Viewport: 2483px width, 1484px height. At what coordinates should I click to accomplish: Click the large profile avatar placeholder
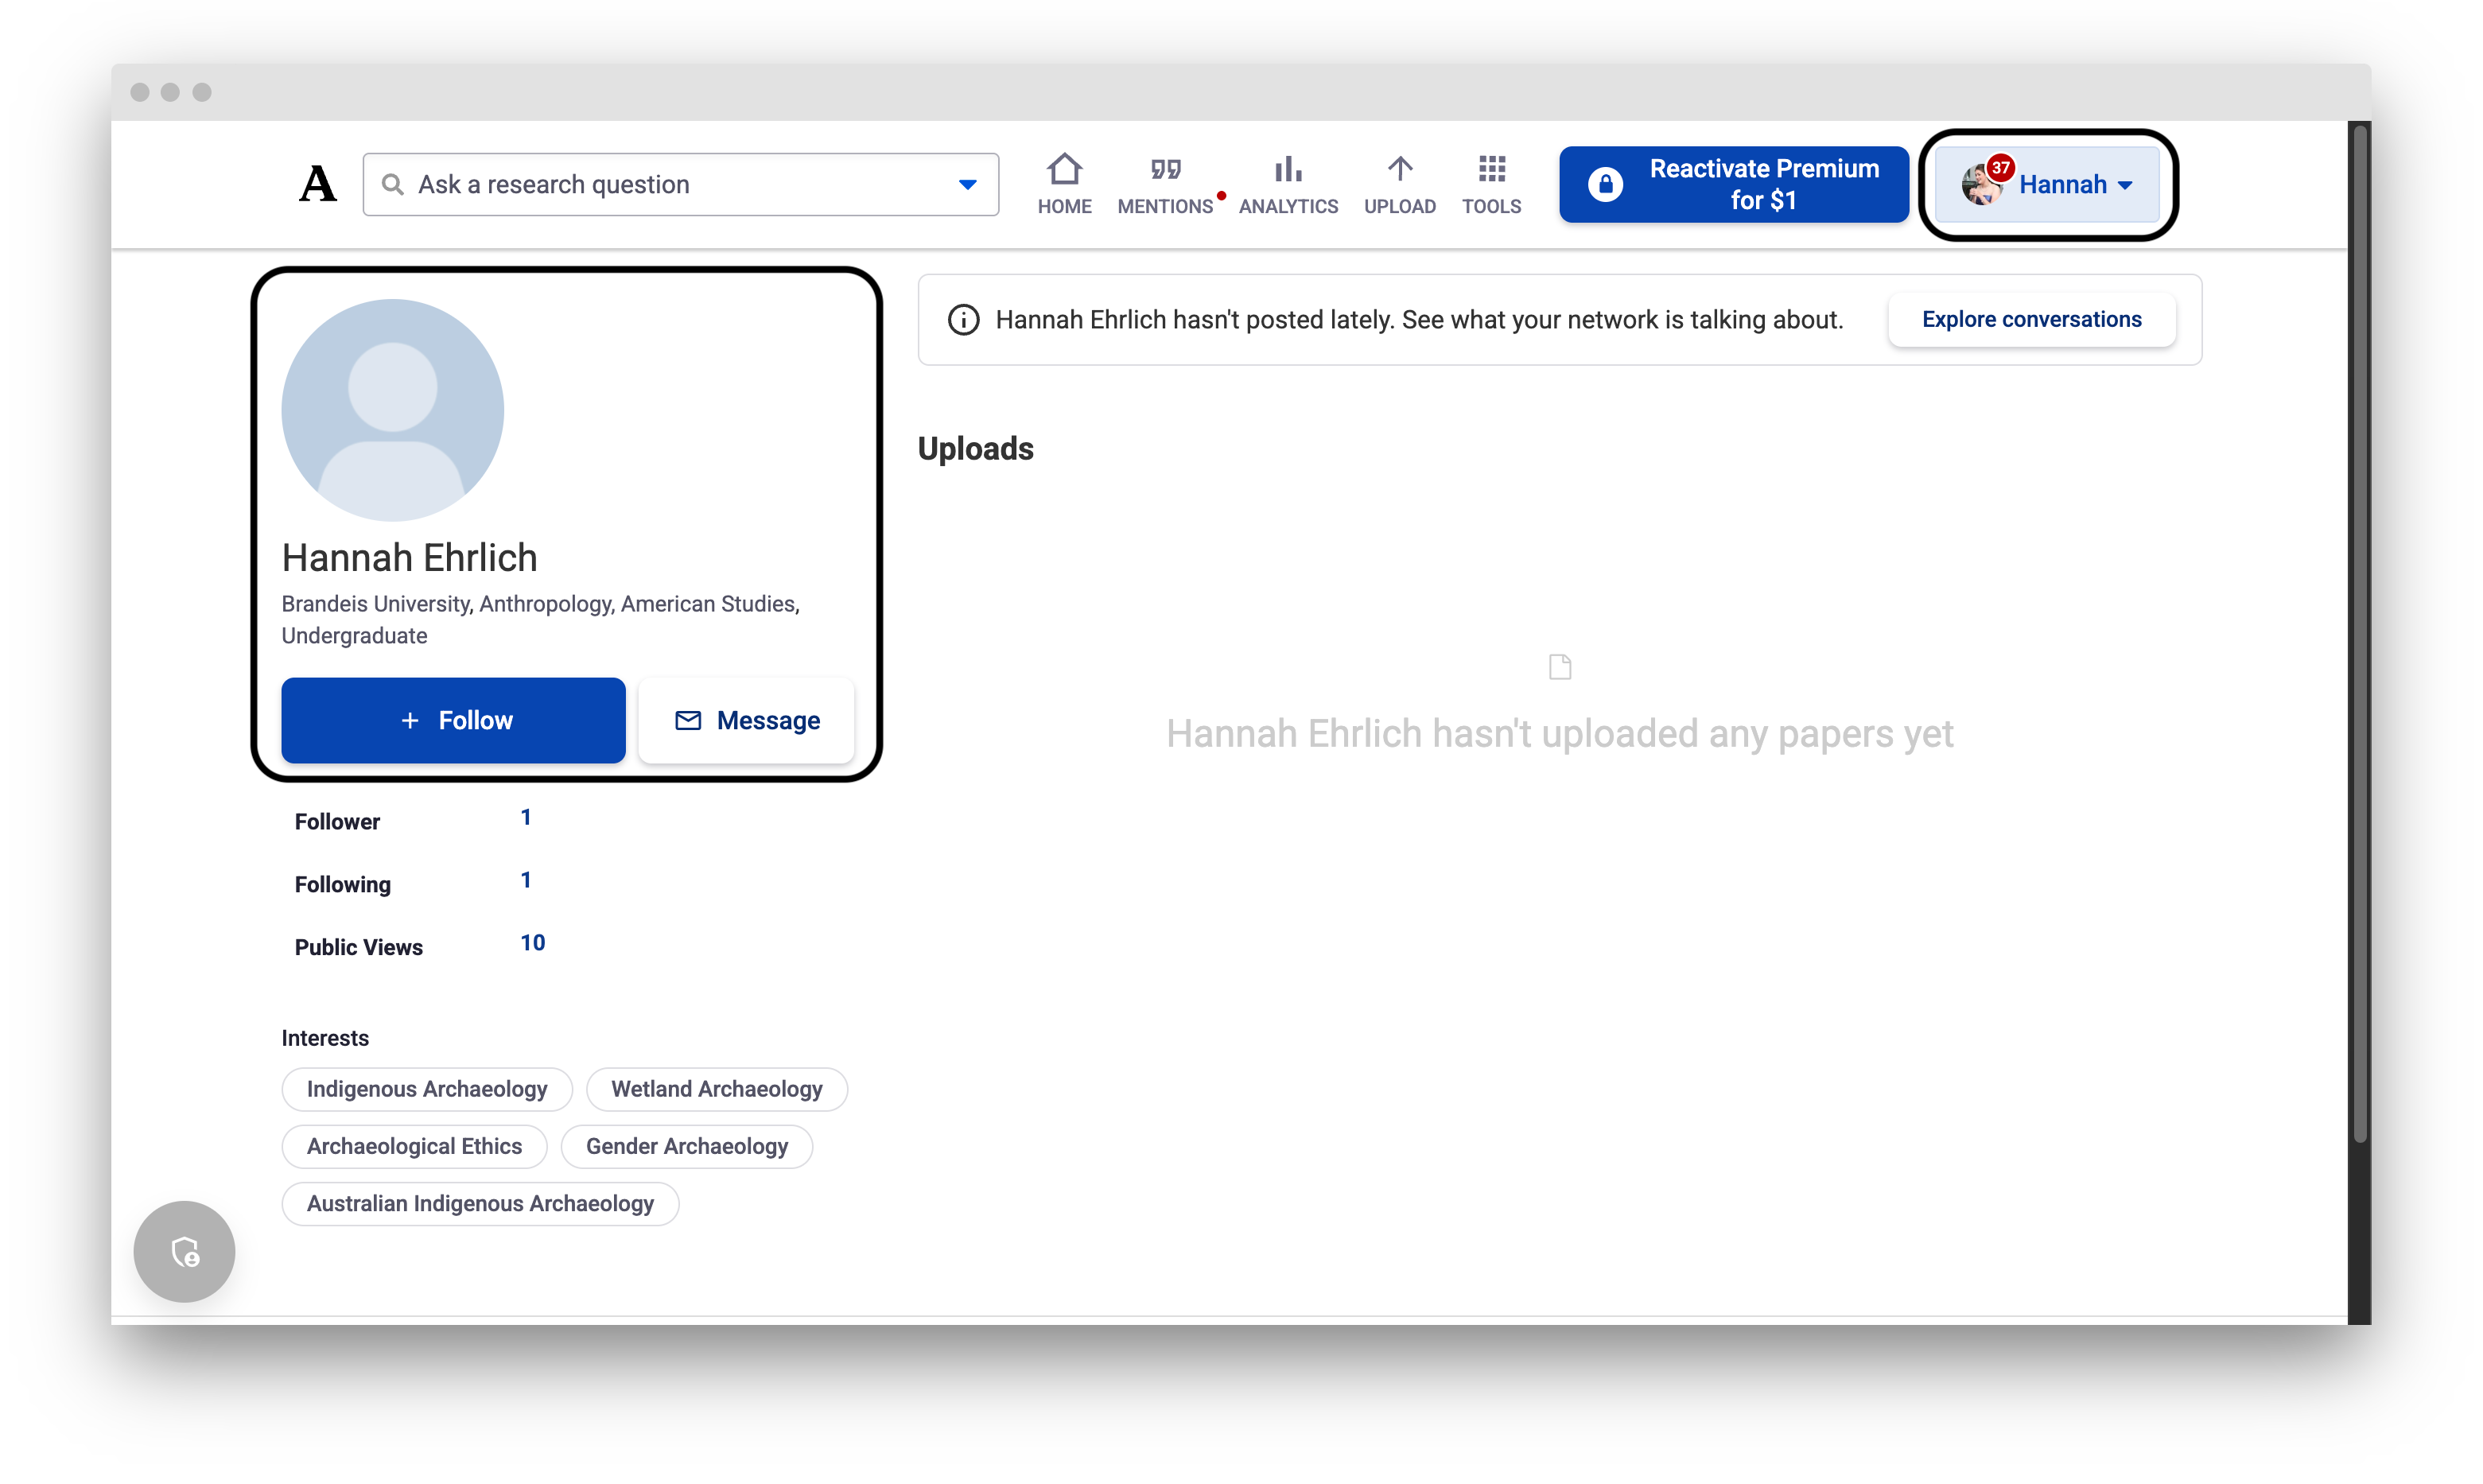point(392,410)
